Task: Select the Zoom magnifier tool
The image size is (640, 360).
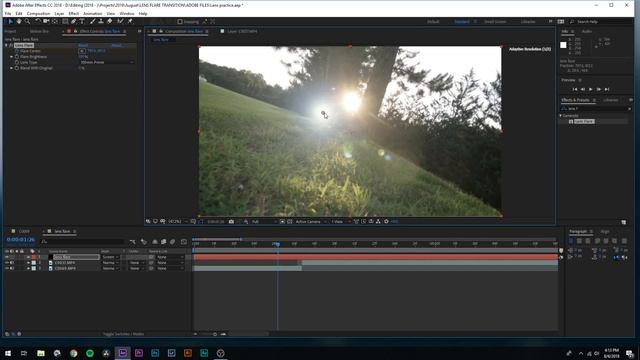Action: pyautogui.click(x=27, y=21)
